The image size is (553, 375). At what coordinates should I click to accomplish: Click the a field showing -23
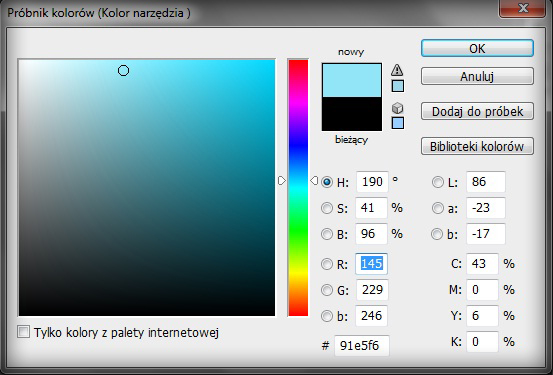click(x=486, y=208)
